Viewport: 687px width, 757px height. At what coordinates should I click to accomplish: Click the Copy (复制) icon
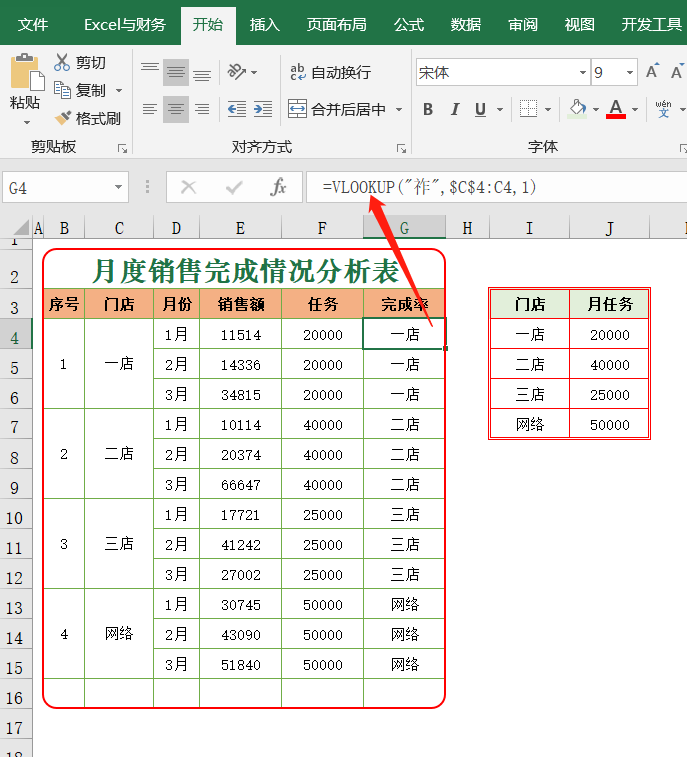(62, 90)
